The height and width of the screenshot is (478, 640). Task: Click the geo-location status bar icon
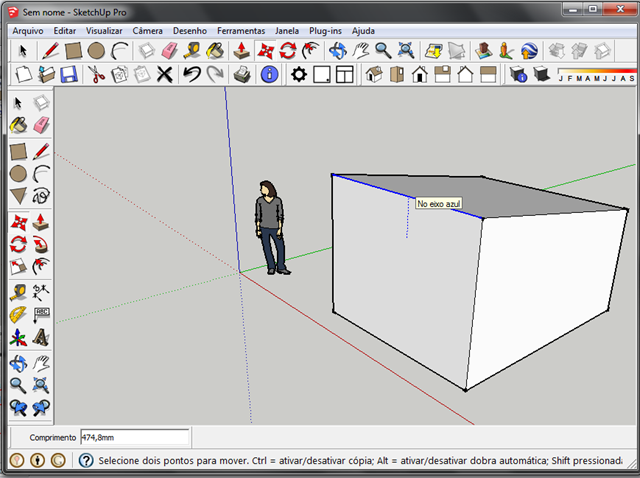[17, 461]
